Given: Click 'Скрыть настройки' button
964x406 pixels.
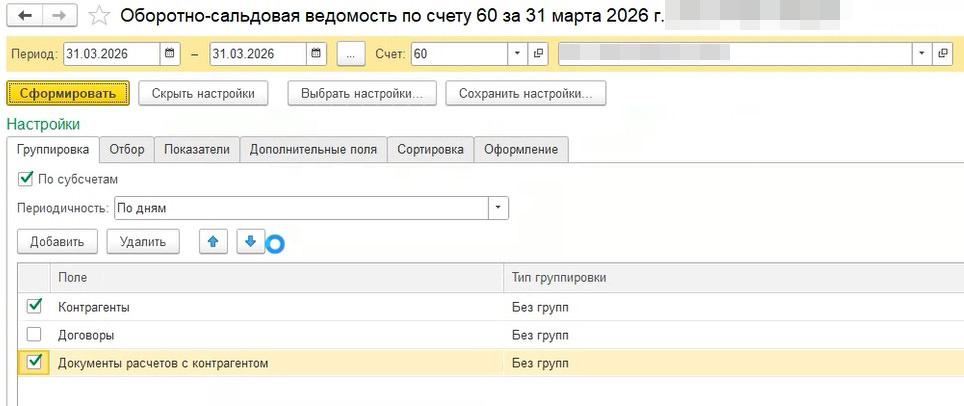Looking at the screenshot, I should pos(203,94).
